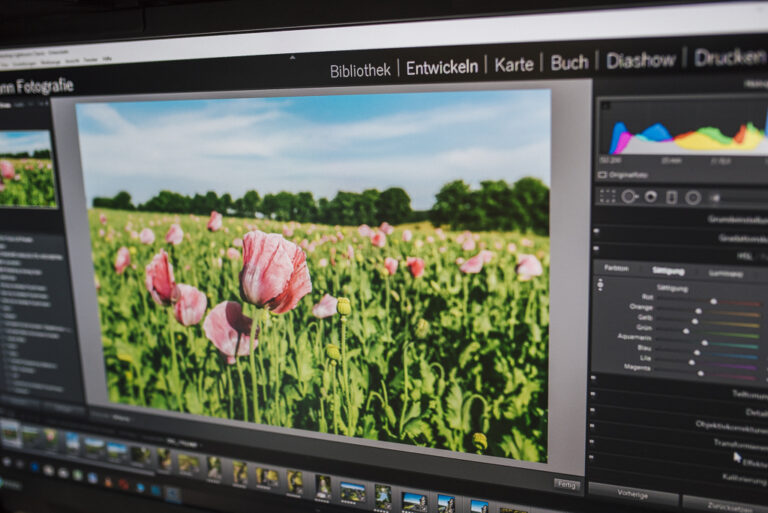Switch to the Luminanz tab in HSL
Image resolution: width=768 pixels, height=513 pixels.
click(726, 273)
